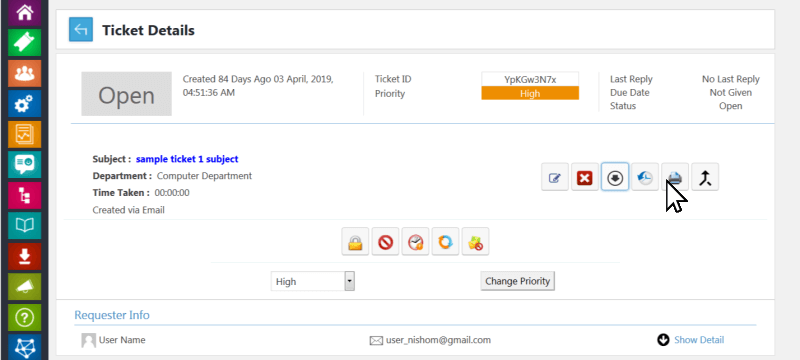
Task: Open the sample ticket 1 subject link
Action: 187,159
